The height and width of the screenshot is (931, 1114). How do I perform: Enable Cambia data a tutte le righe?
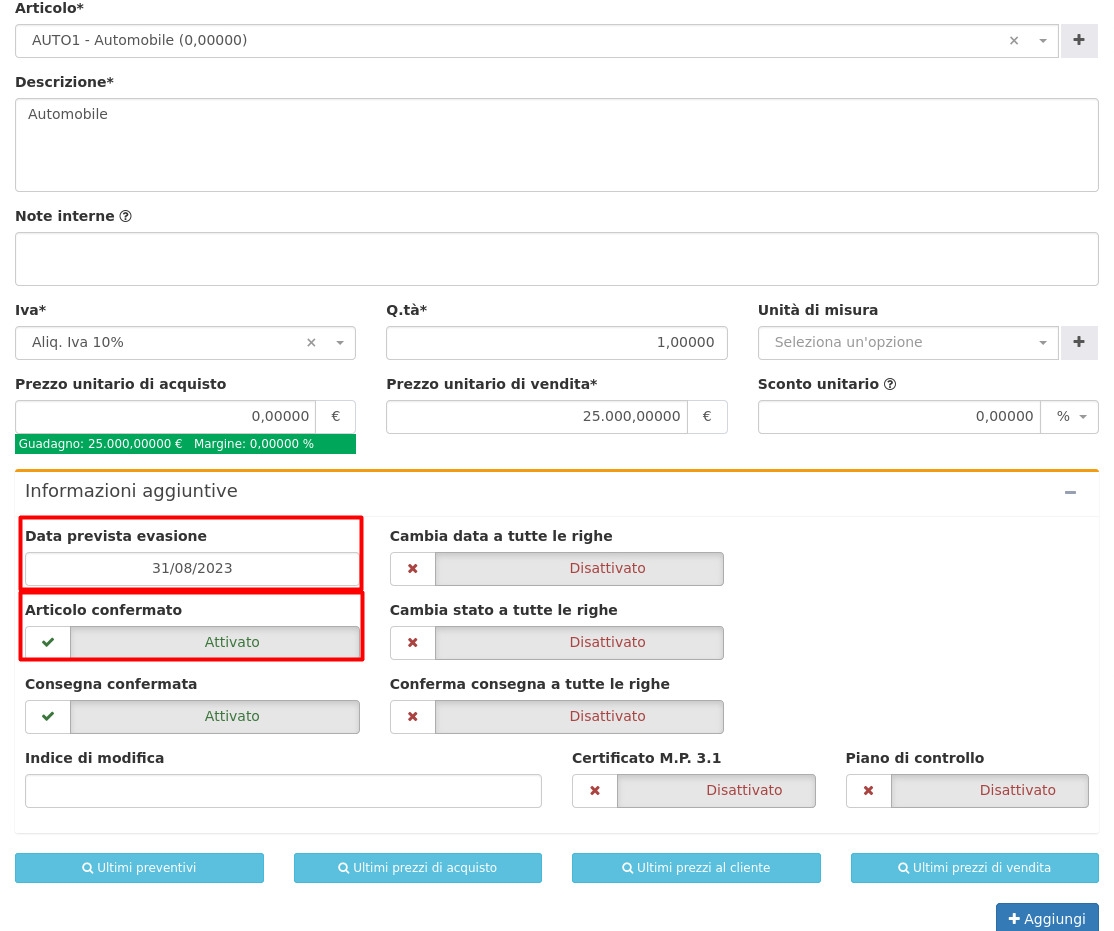[x=556, y=568]
